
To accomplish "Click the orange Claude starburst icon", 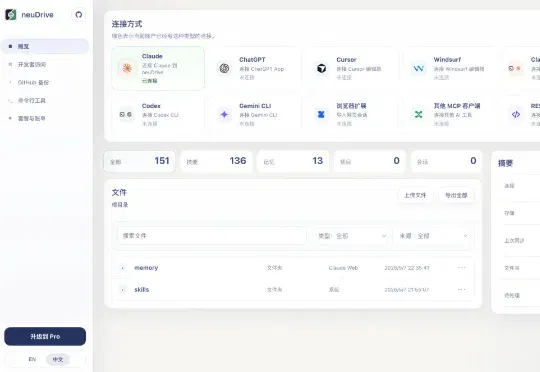I will pos(127,68).
